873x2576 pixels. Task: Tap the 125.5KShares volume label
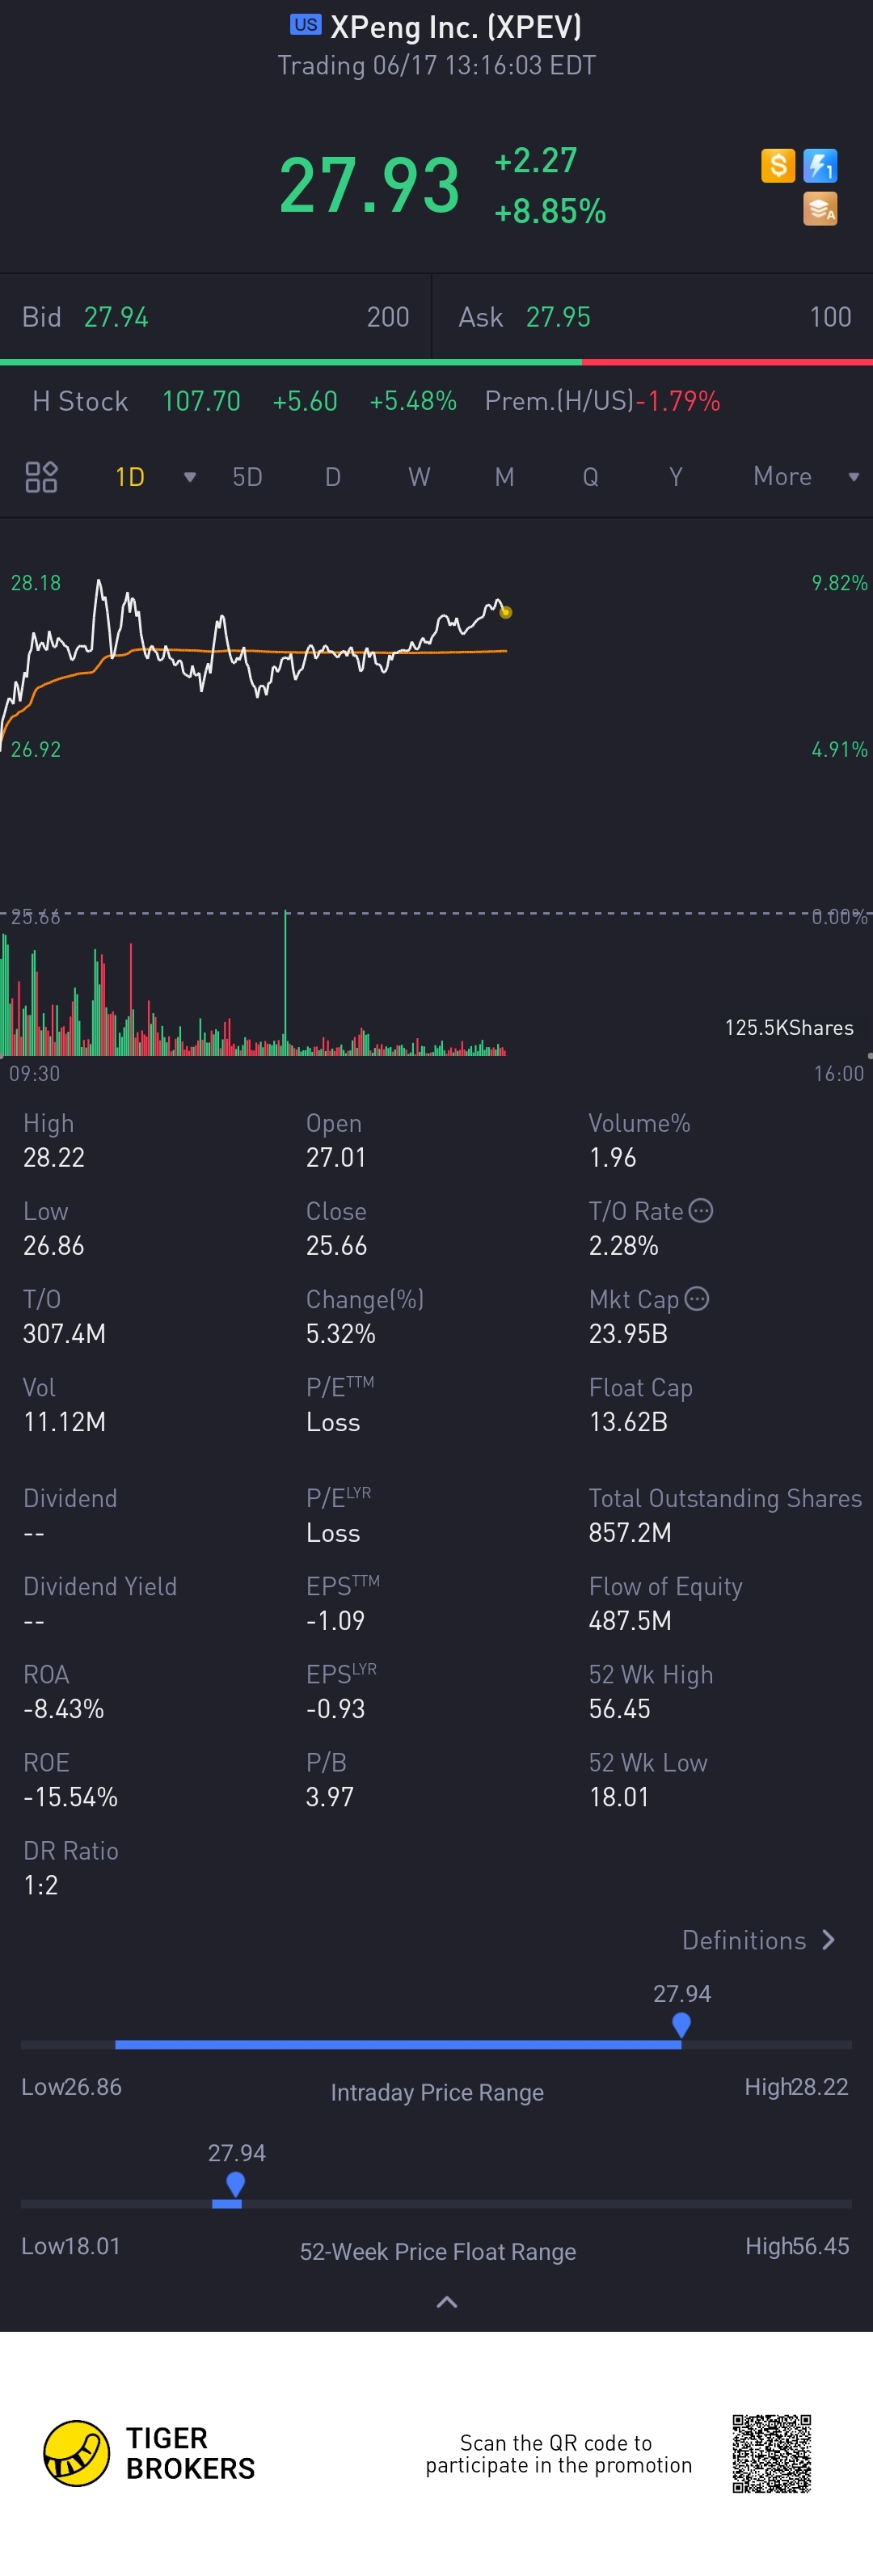[789, 1028]
